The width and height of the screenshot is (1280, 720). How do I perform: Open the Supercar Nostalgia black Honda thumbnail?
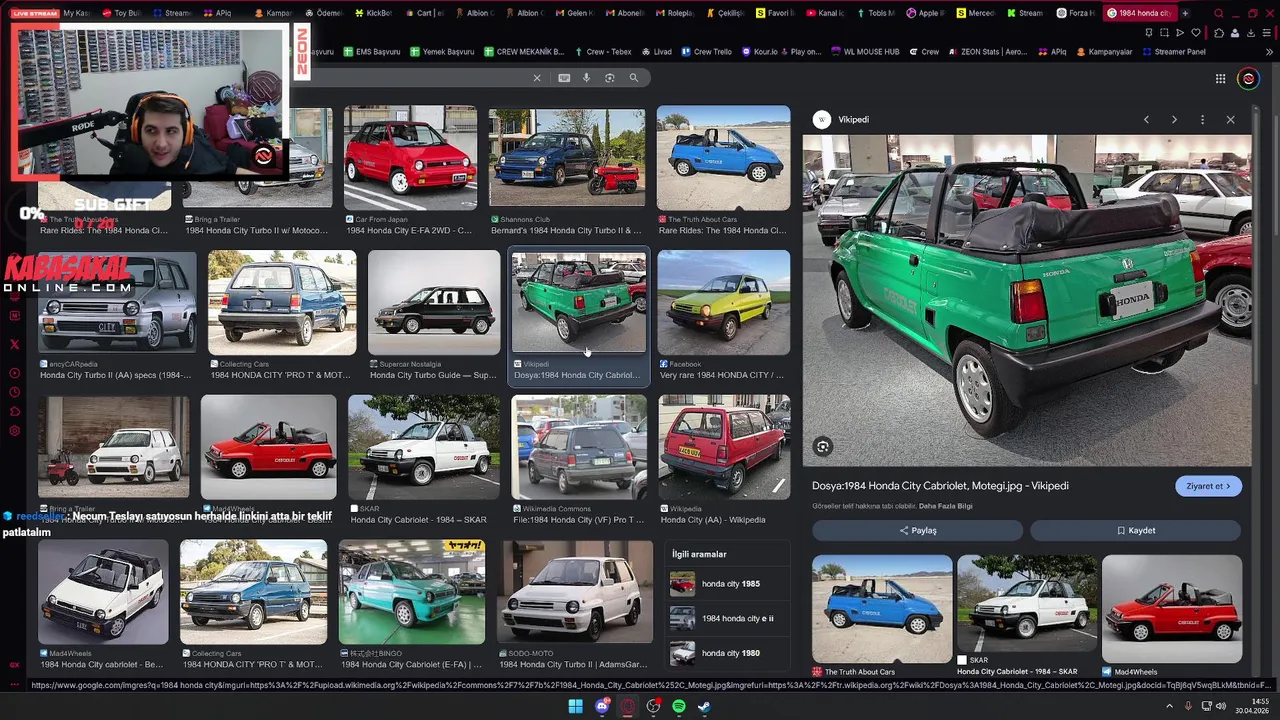click(x=434, y=303)
